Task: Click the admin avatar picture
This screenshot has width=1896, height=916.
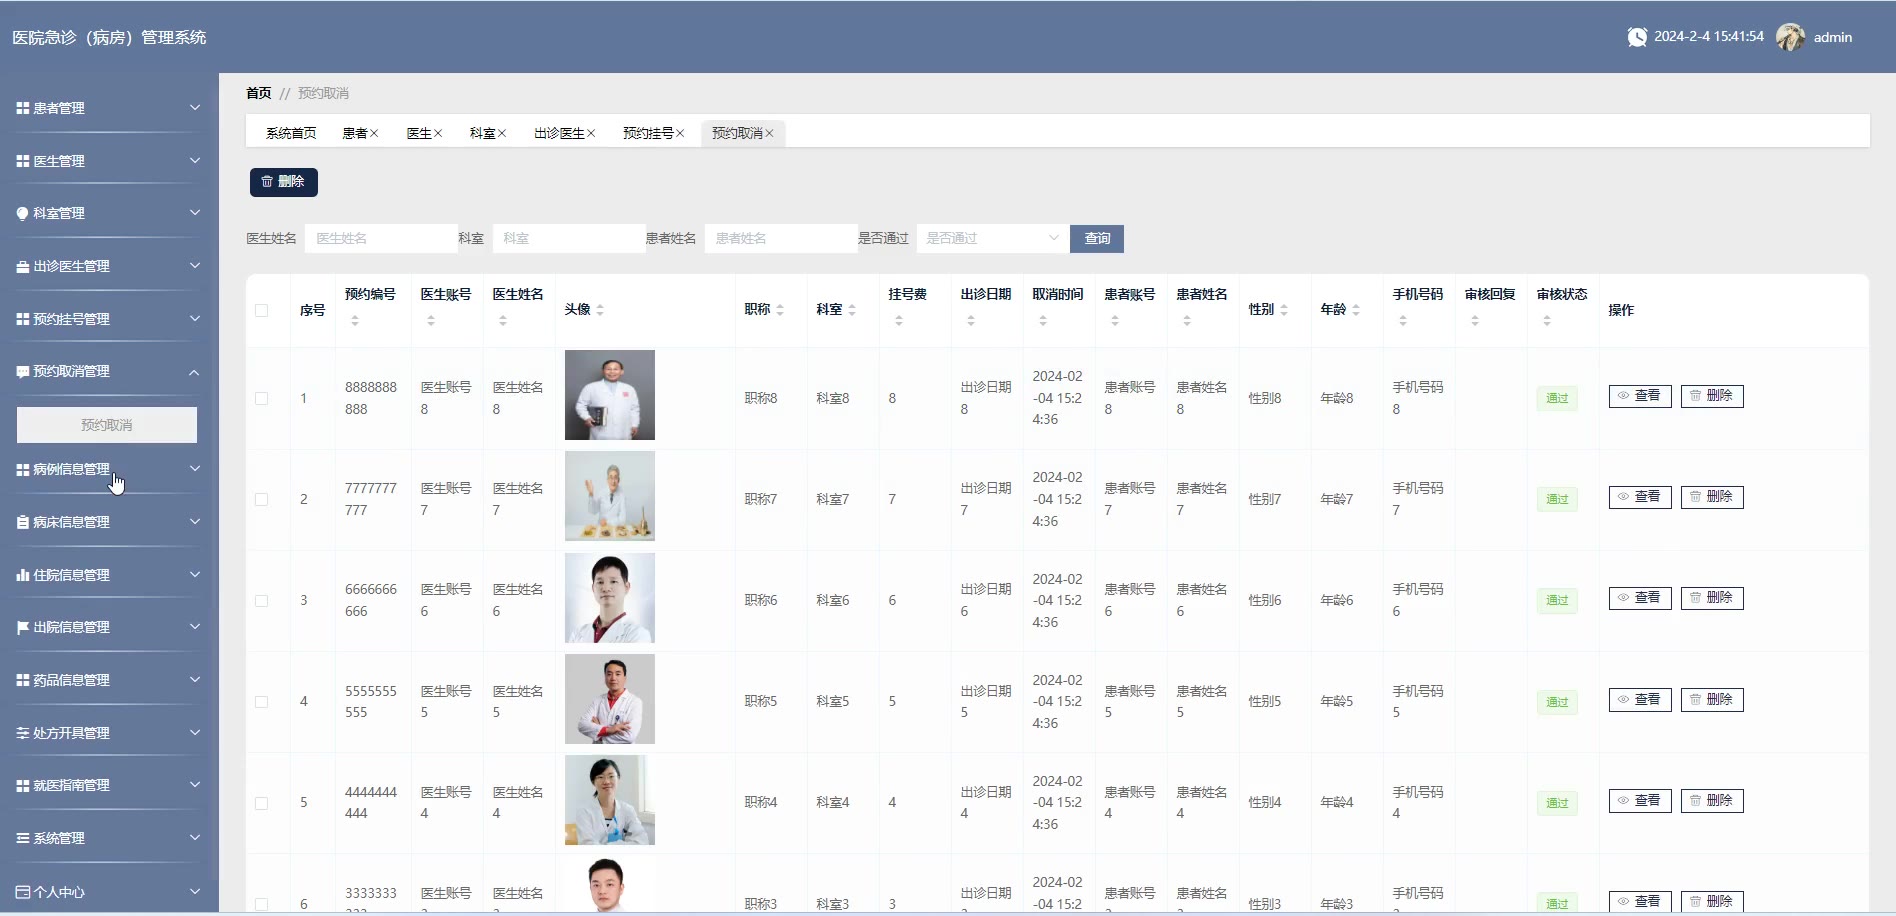Action: pos(1790,37)
